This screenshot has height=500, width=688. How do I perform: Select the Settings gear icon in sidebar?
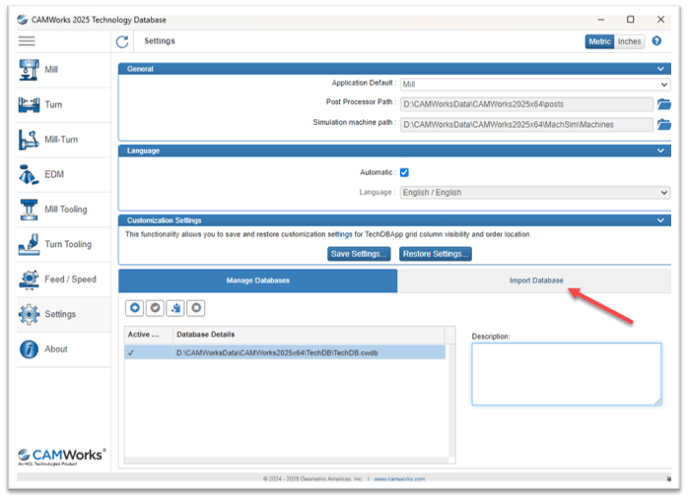[29, 314]
